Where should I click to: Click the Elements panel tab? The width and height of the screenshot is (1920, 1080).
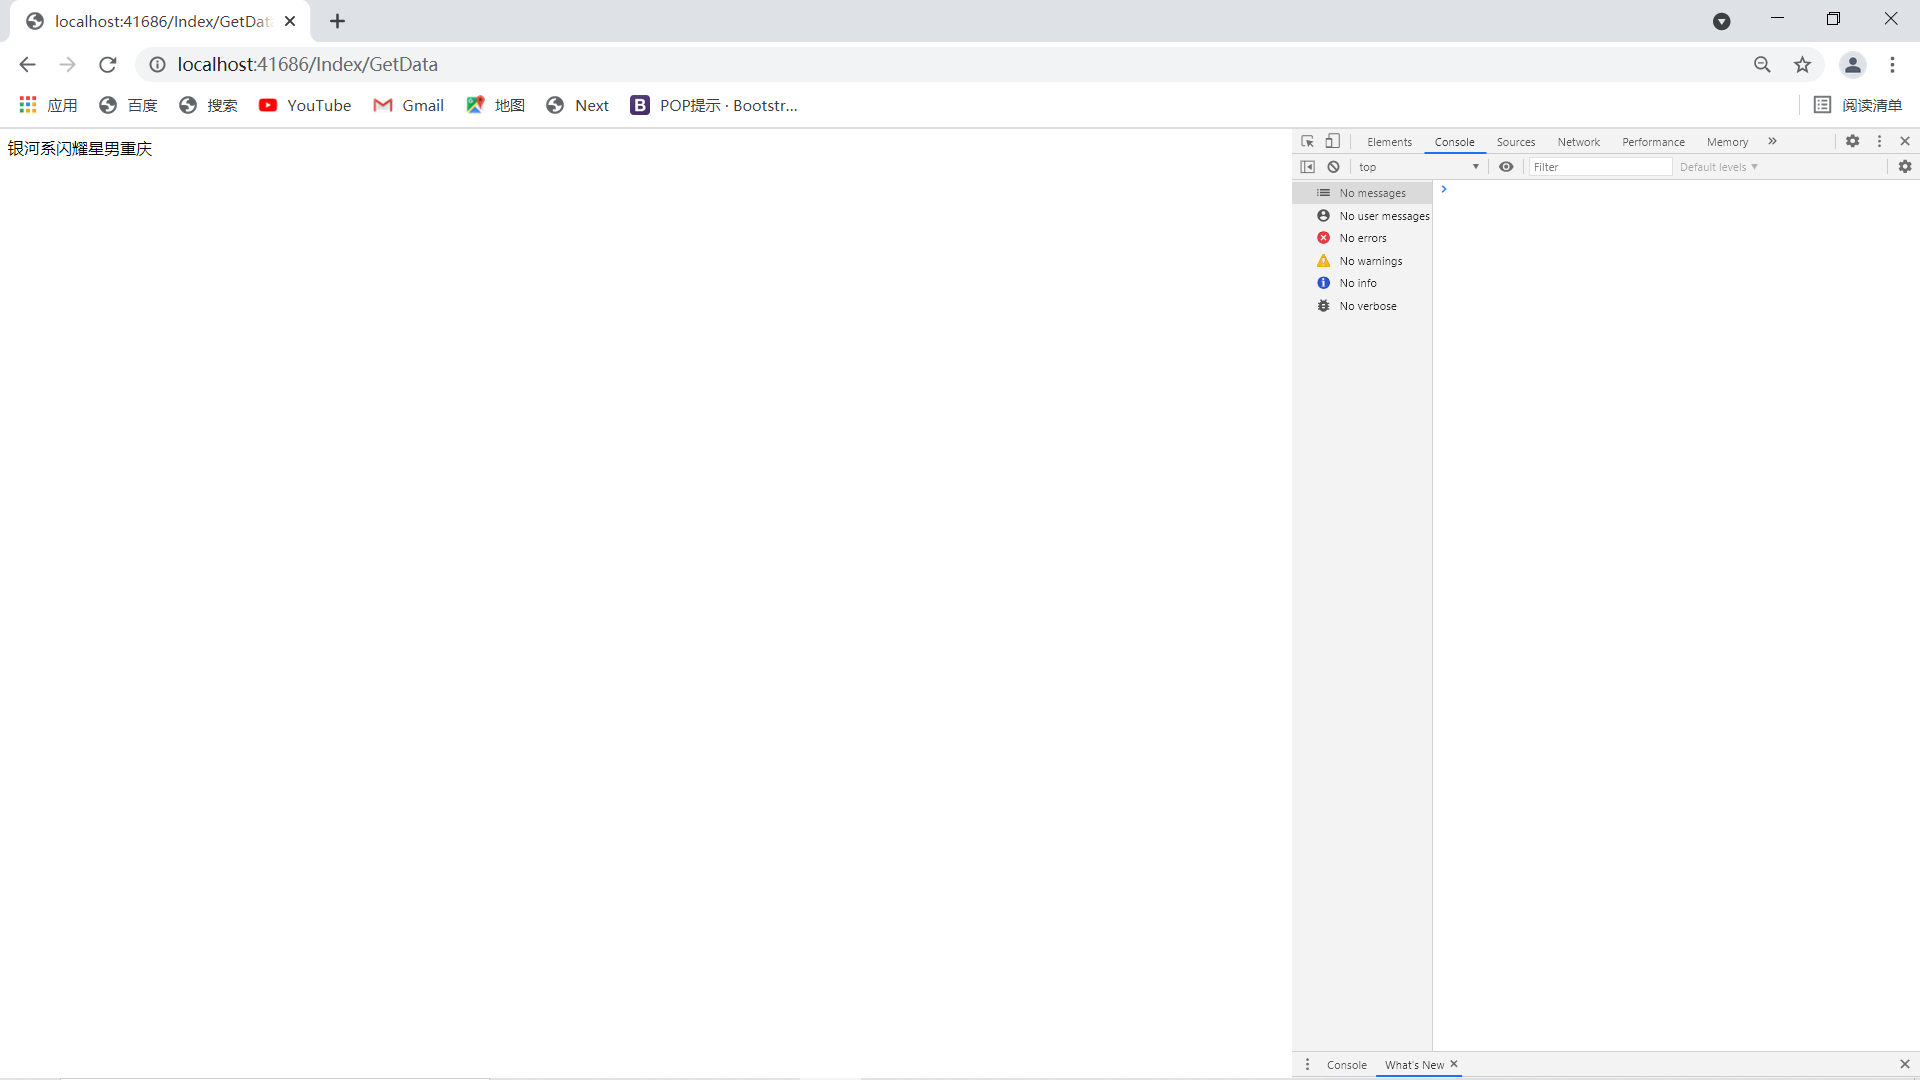(1389, 141)
